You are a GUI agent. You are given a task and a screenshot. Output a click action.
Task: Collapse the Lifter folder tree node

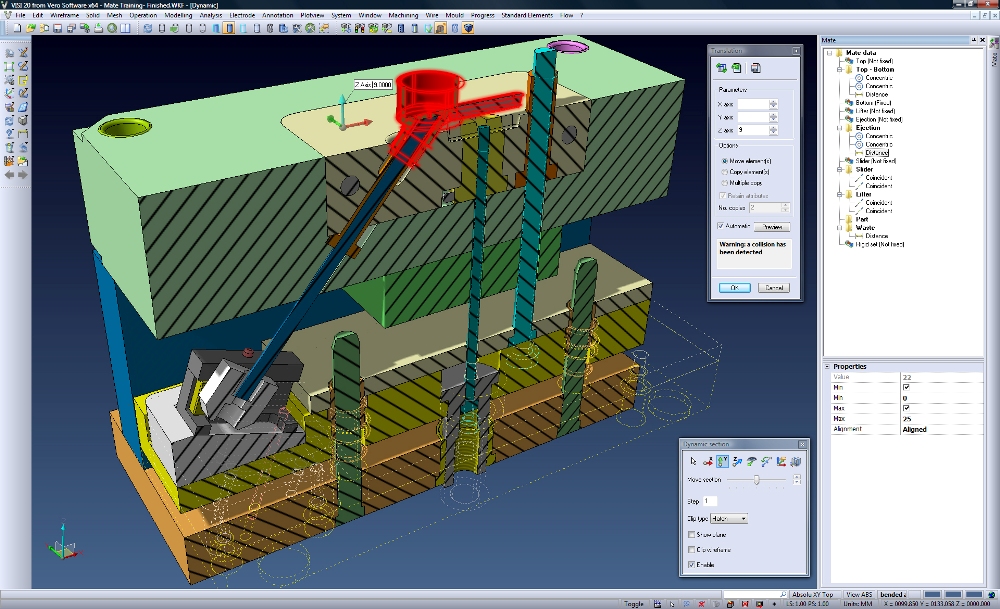[x=840, y=194]
